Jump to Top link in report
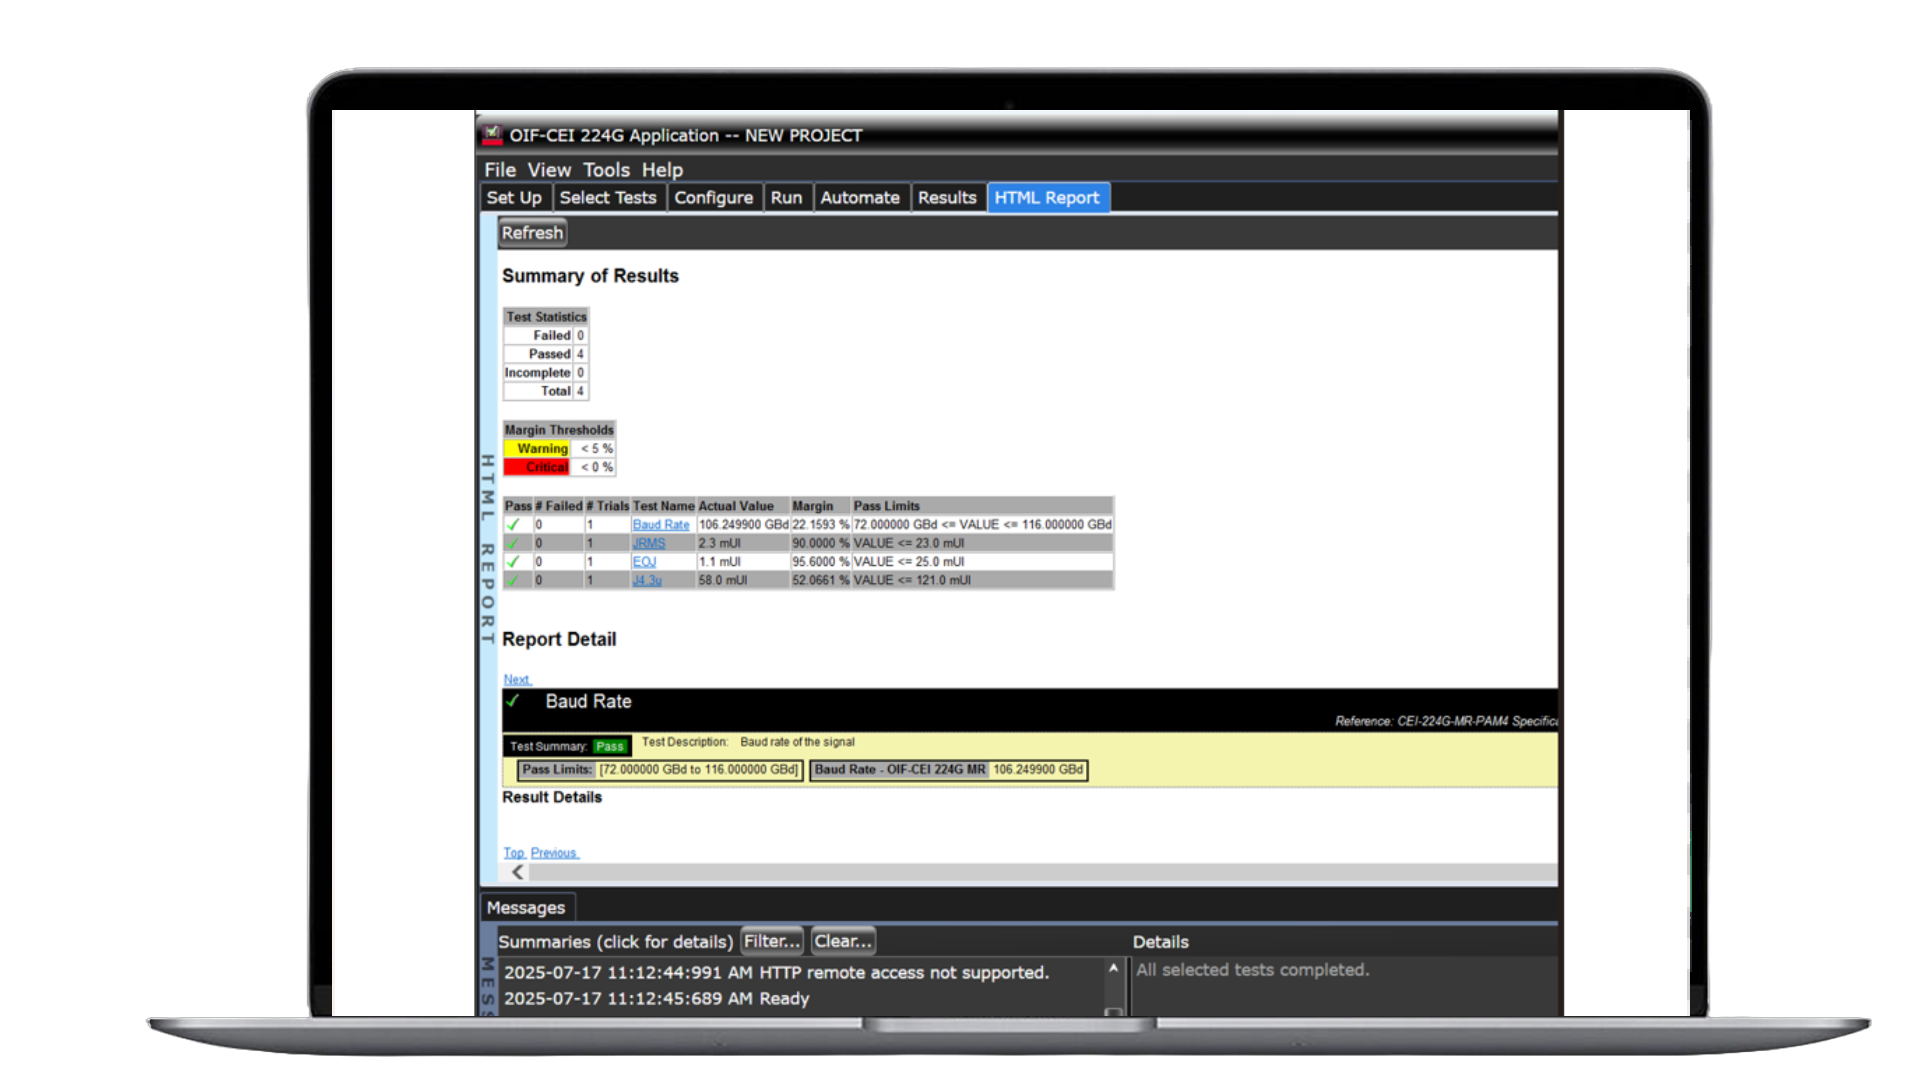The width and height of the screenshot is (1920, 1080). (514, 853)
